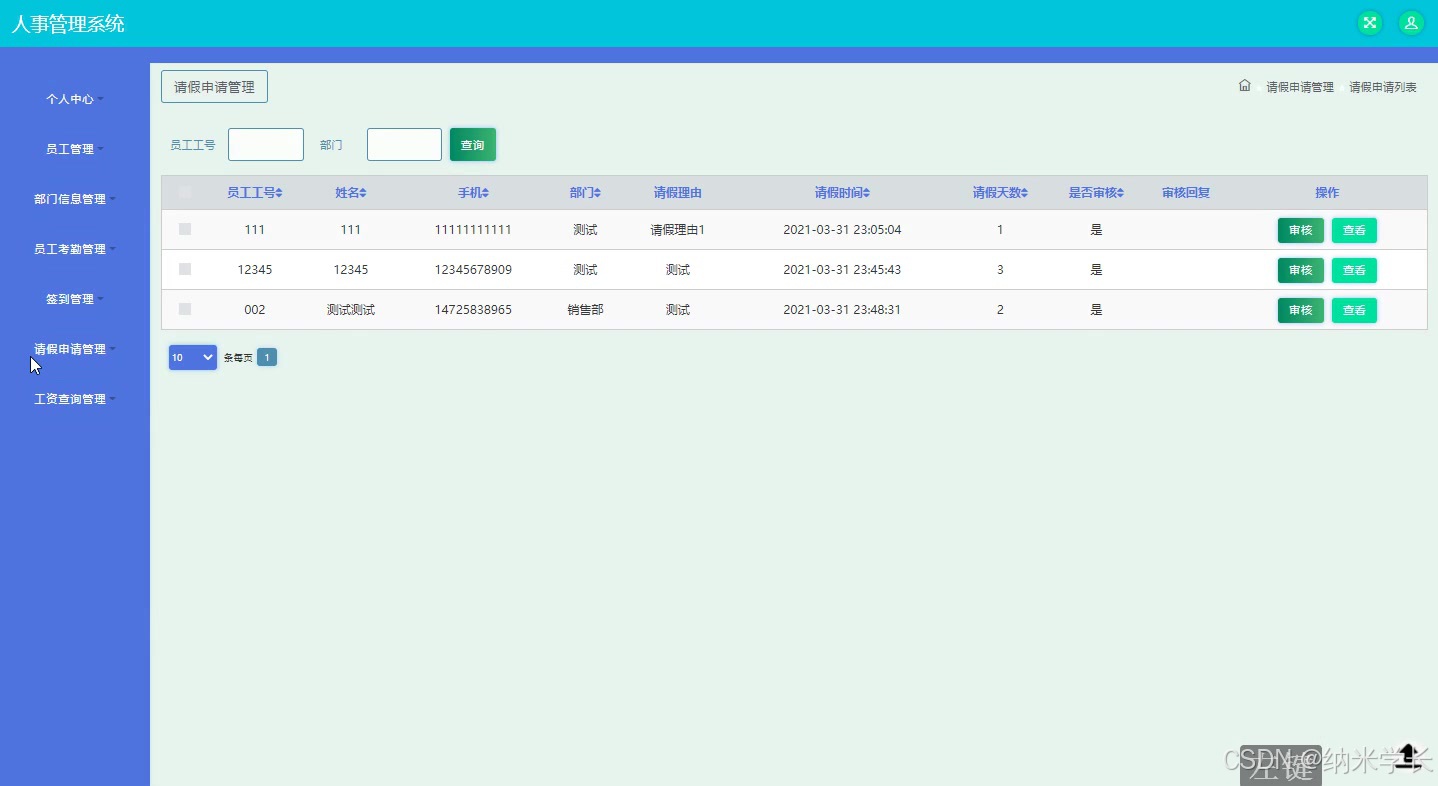The width and height of the screenshot is (1438, 786).
Task: Open the user profile icon in header
Action: point(1411,23)
